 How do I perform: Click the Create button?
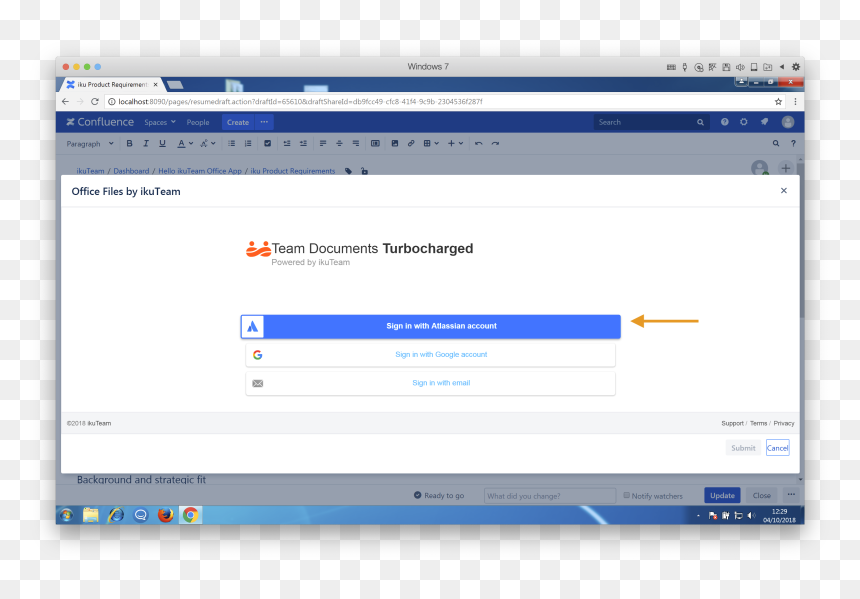[x=238, y=122]
